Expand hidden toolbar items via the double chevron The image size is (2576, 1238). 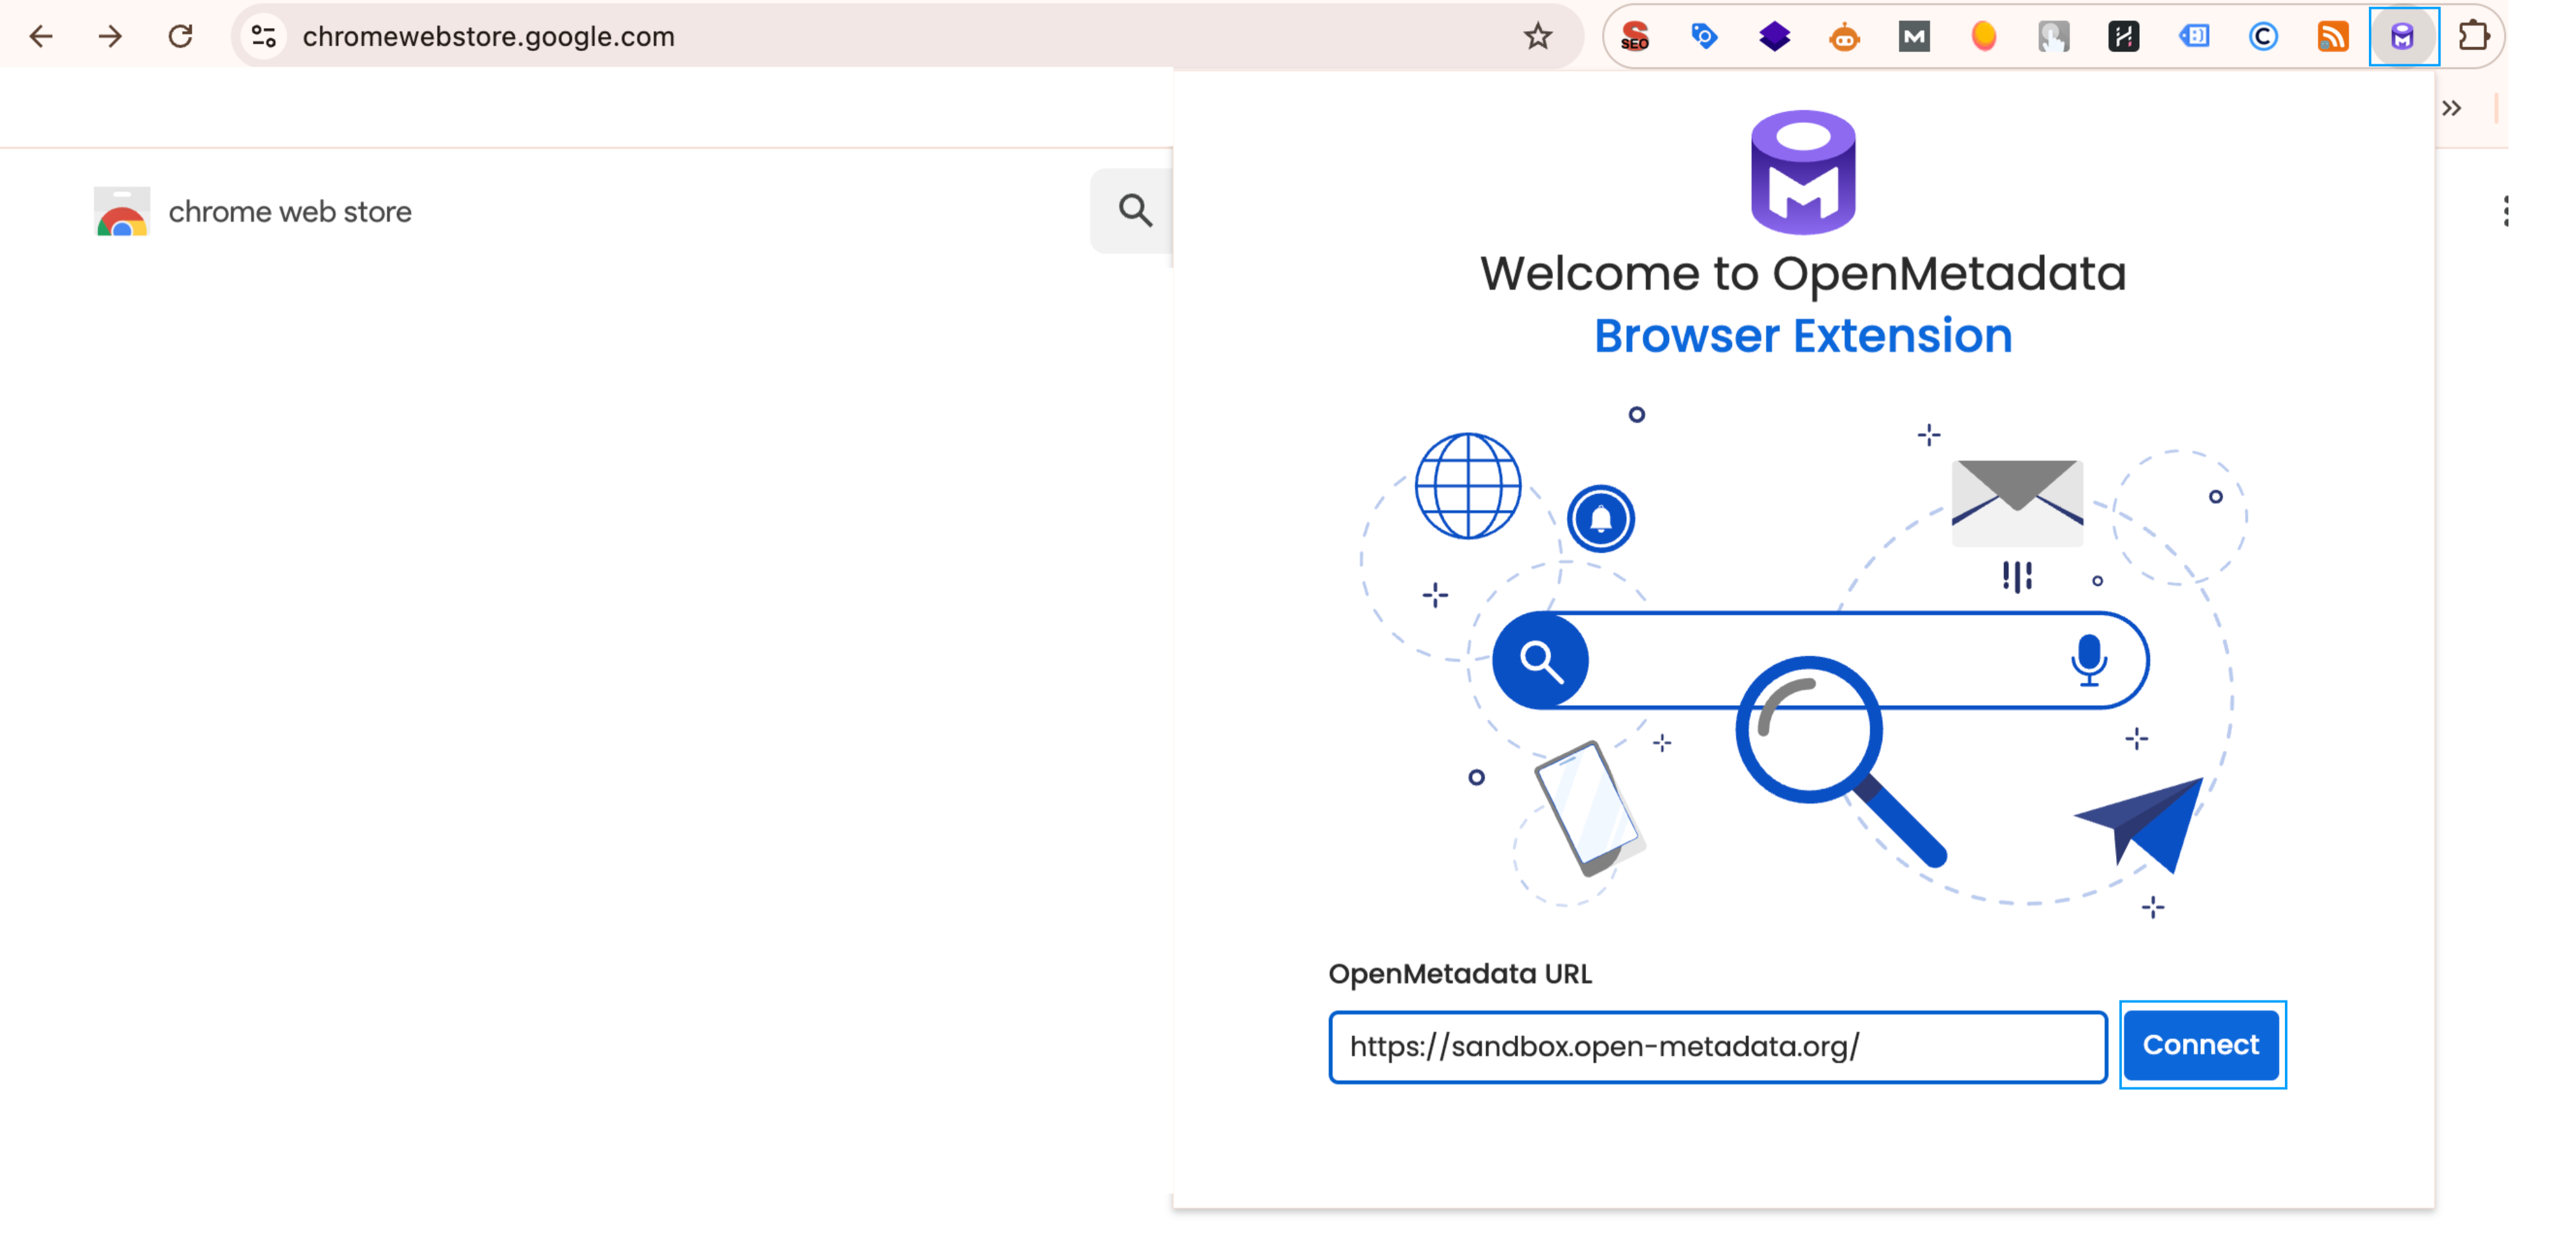point(2453,108)
